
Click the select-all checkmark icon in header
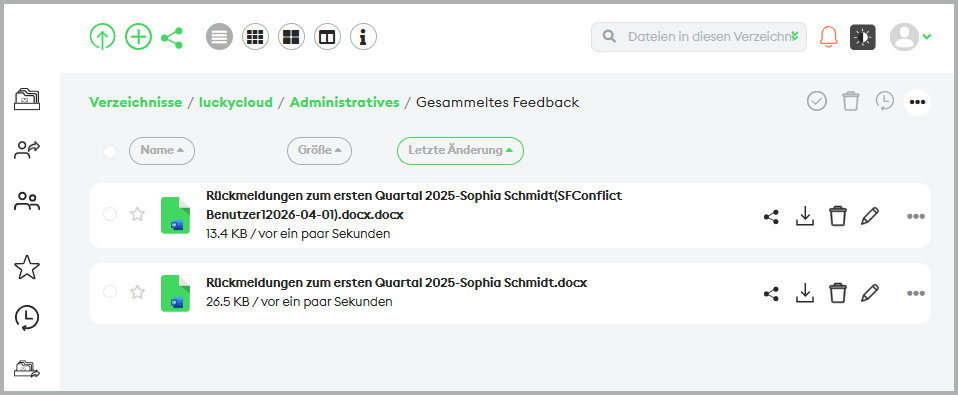coord(817,101)
